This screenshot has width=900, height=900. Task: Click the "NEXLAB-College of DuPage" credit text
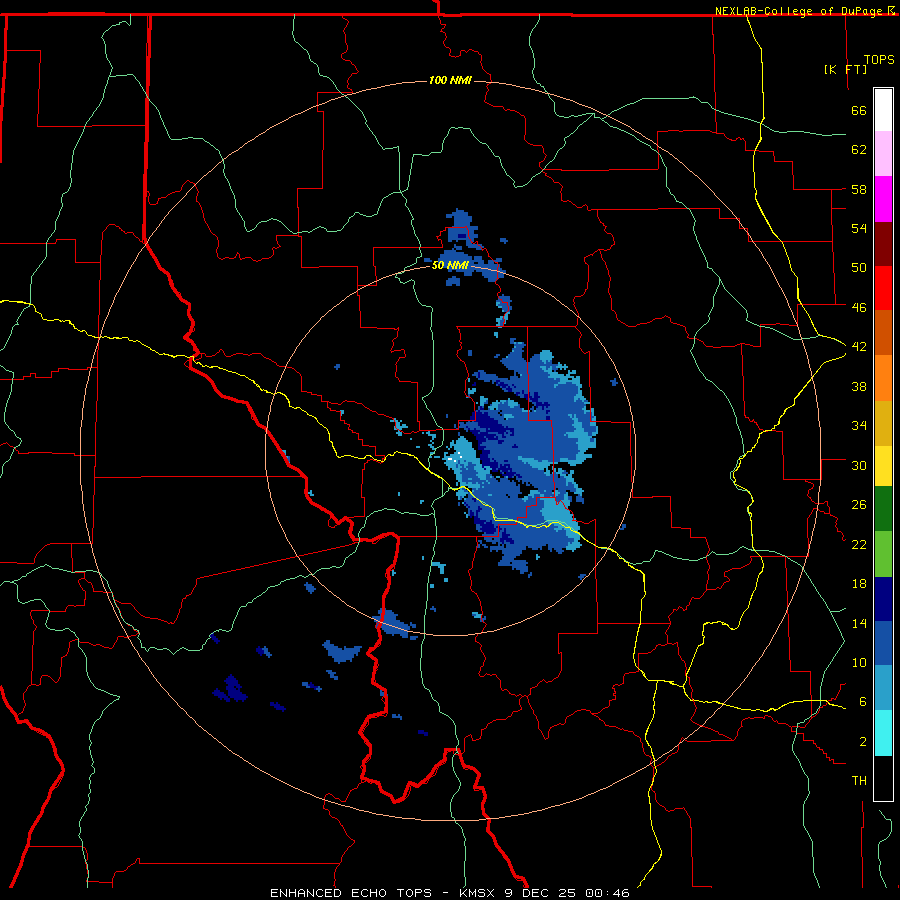tap(800, 11)
